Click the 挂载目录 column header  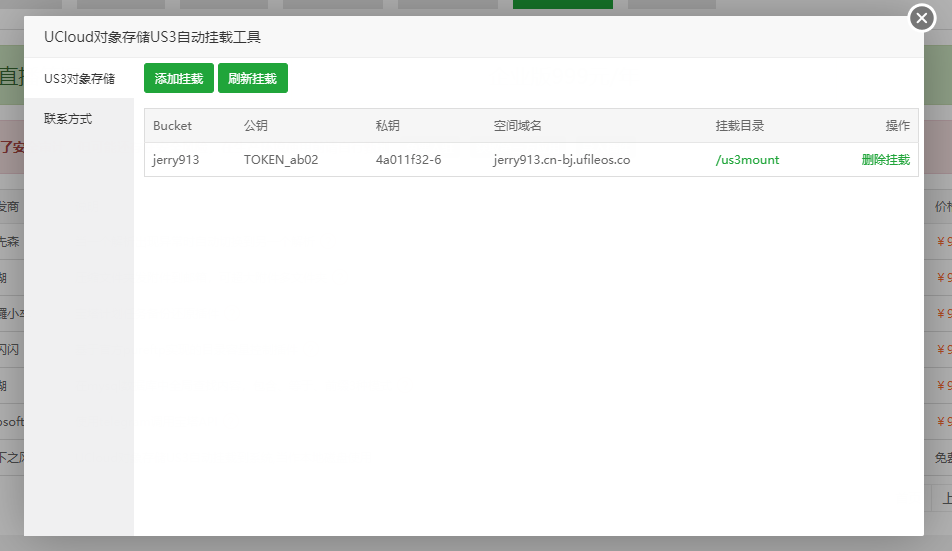(x=740, y=126)
